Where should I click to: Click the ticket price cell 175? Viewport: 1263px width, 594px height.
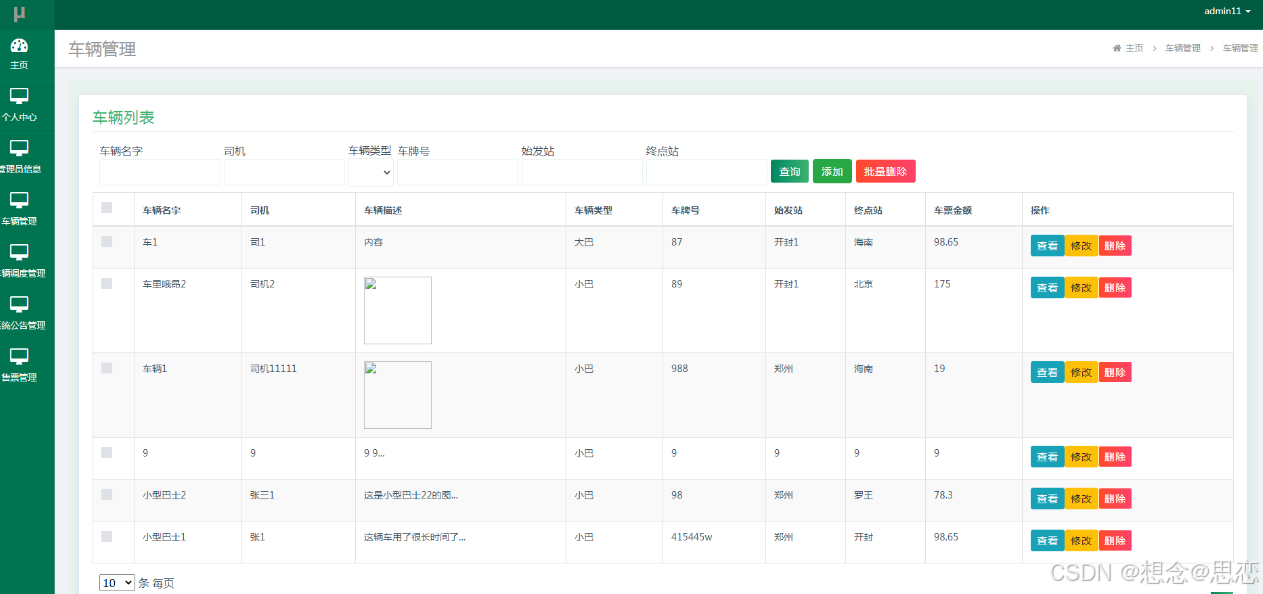(x=942, y=284)
